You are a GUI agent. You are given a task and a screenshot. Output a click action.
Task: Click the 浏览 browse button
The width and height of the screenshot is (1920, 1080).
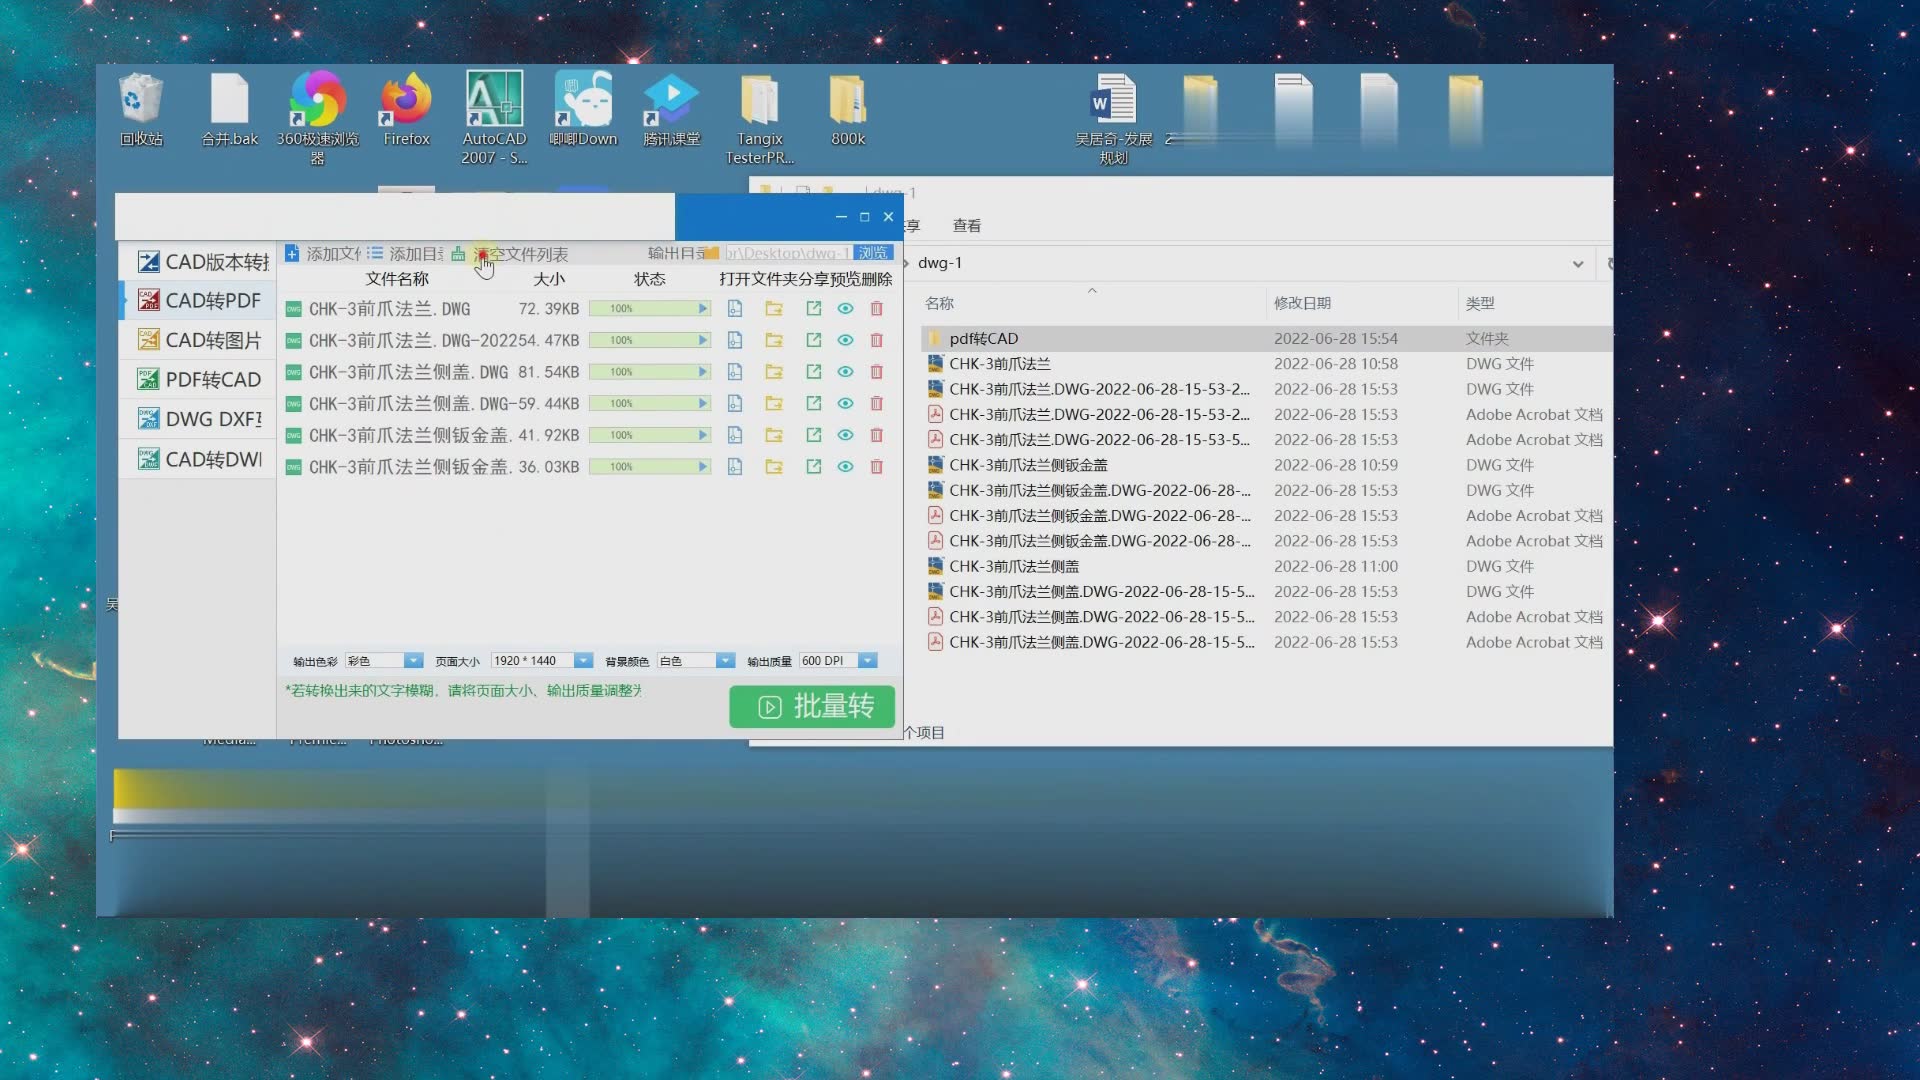[873, 253]
